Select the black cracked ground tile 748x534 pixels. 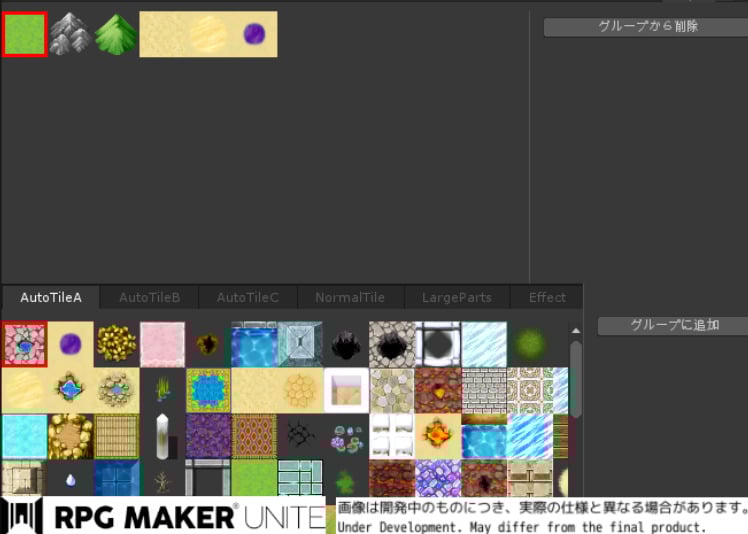[300, 436]
